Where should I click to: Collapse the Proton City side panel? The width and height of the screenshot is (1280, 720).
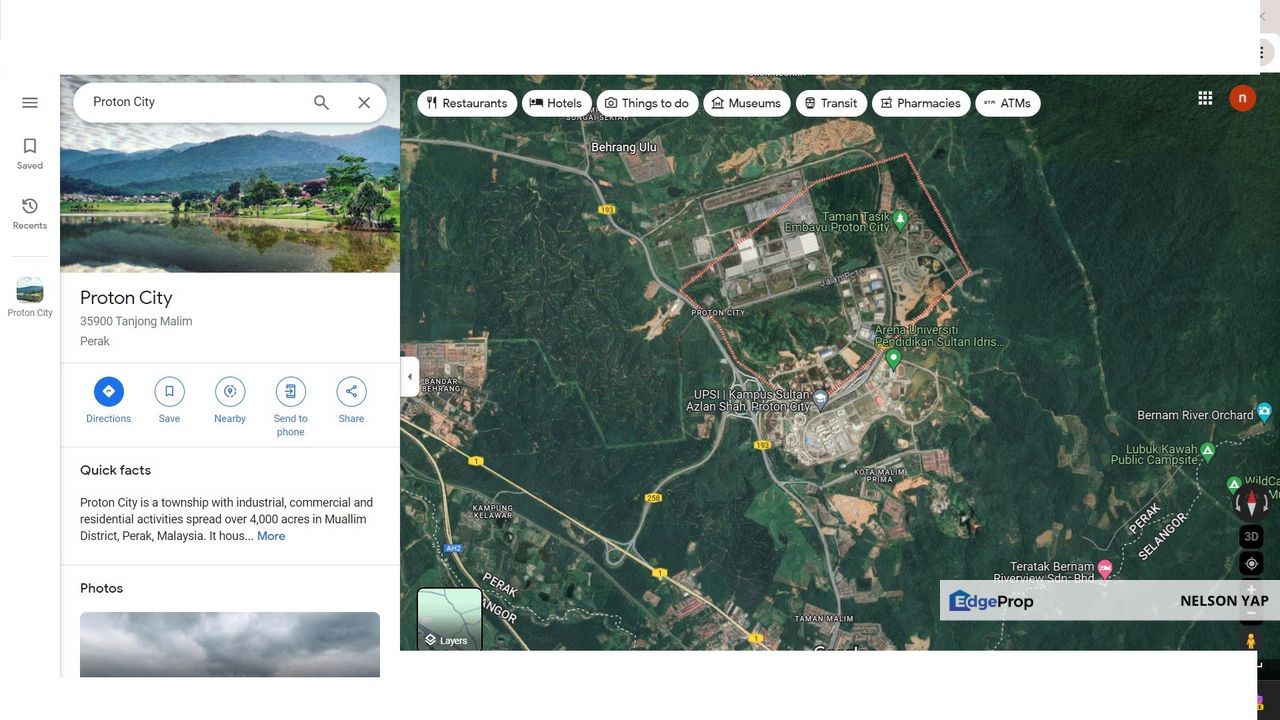pyautogui.click(x=409, y=376)
